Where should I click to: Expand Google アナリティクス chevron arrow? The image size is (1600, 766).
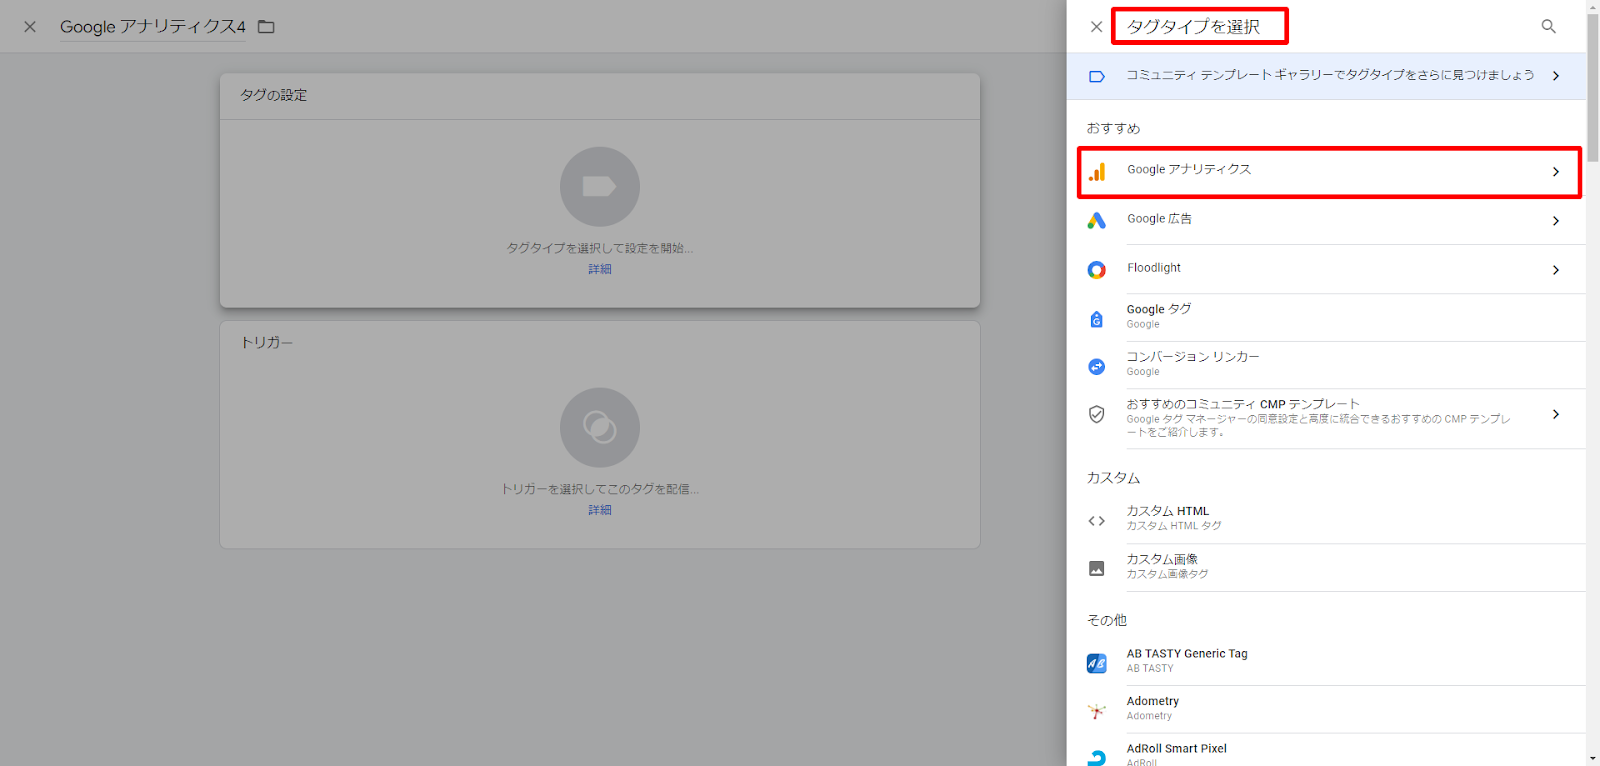[x=1556, y=172]
